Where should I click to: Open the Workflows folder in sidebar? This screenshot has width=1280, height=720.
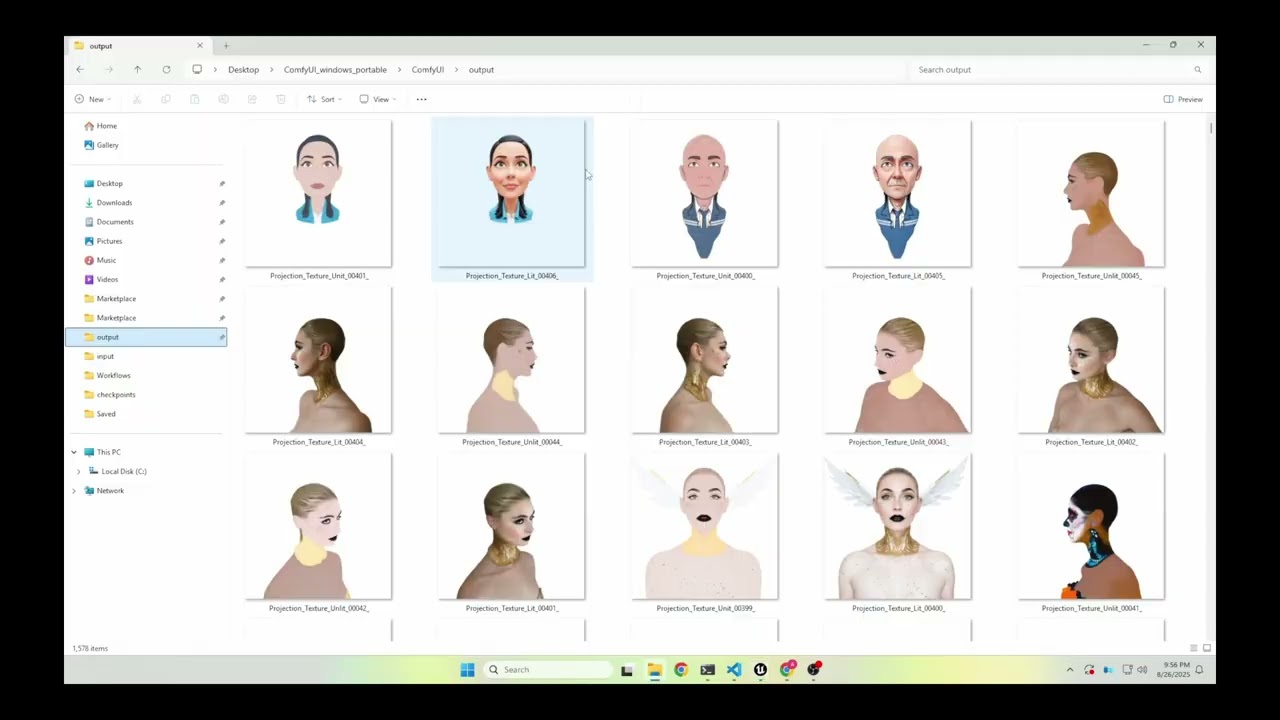click(x=113, y=376)
